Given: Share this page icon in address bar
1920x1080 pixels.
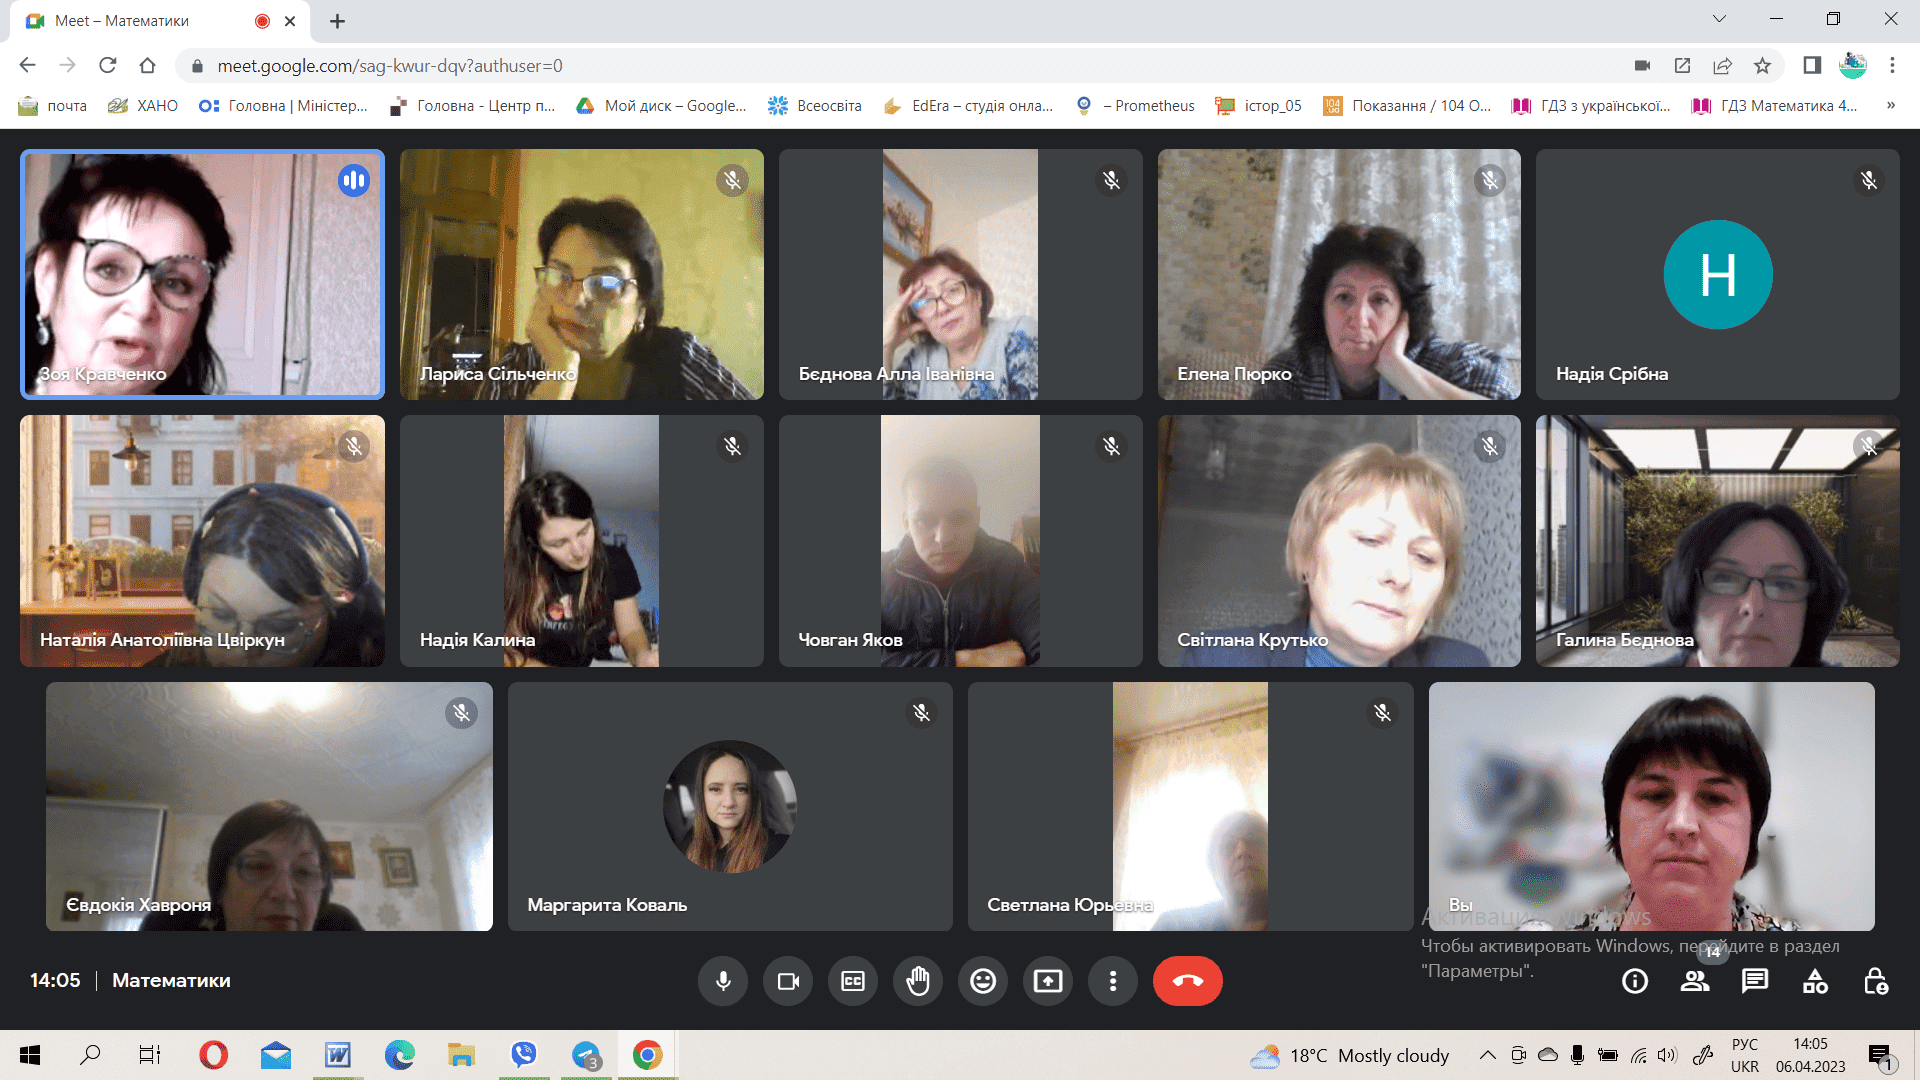Looking at the screenshot, I should 1722,65.
